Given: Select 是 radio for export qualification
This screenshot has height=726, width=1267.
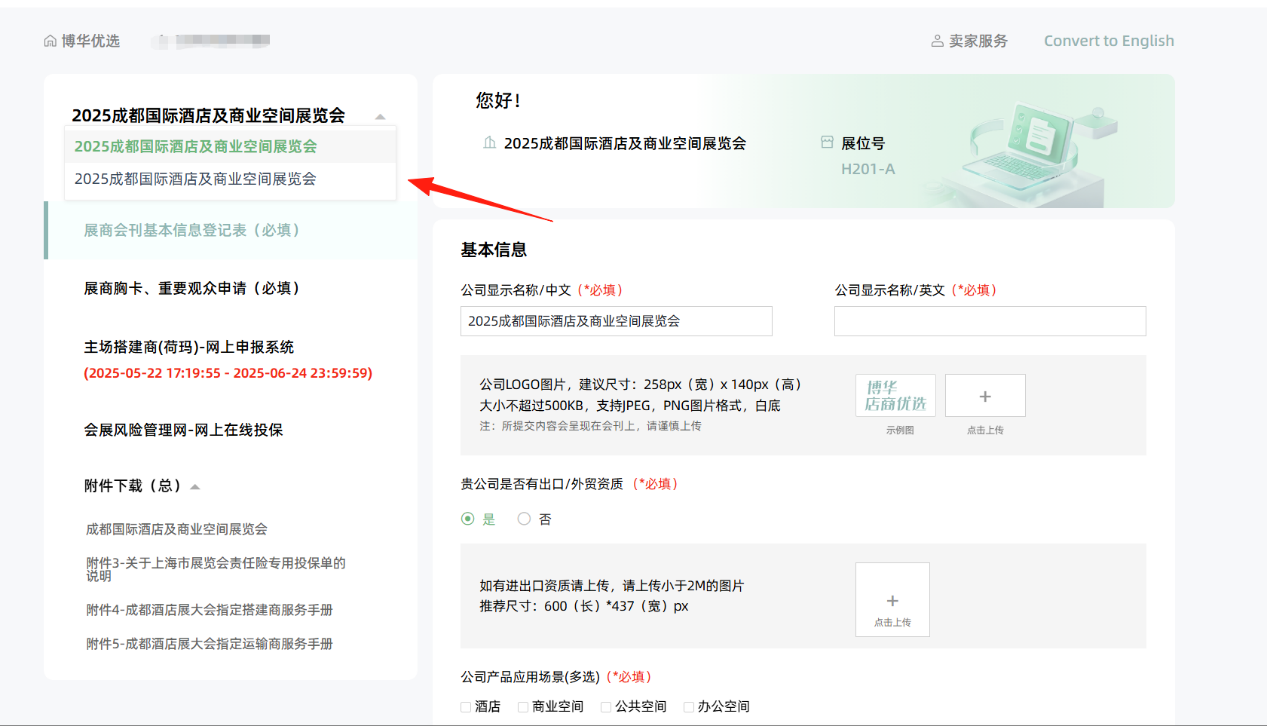Looking at the screenshot, I should pyautogui.click(x=468, y=519).
